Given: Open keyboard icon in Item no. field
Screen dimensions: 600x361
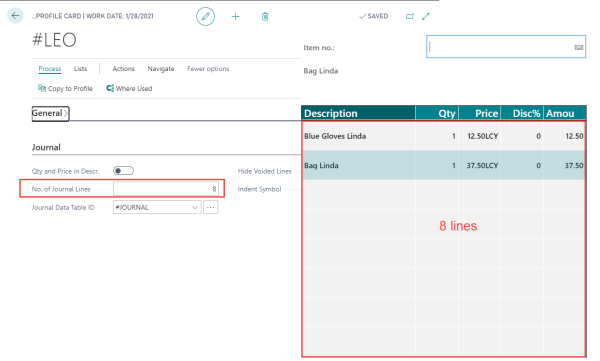Looking at the screenshot, I should point(579,47).
